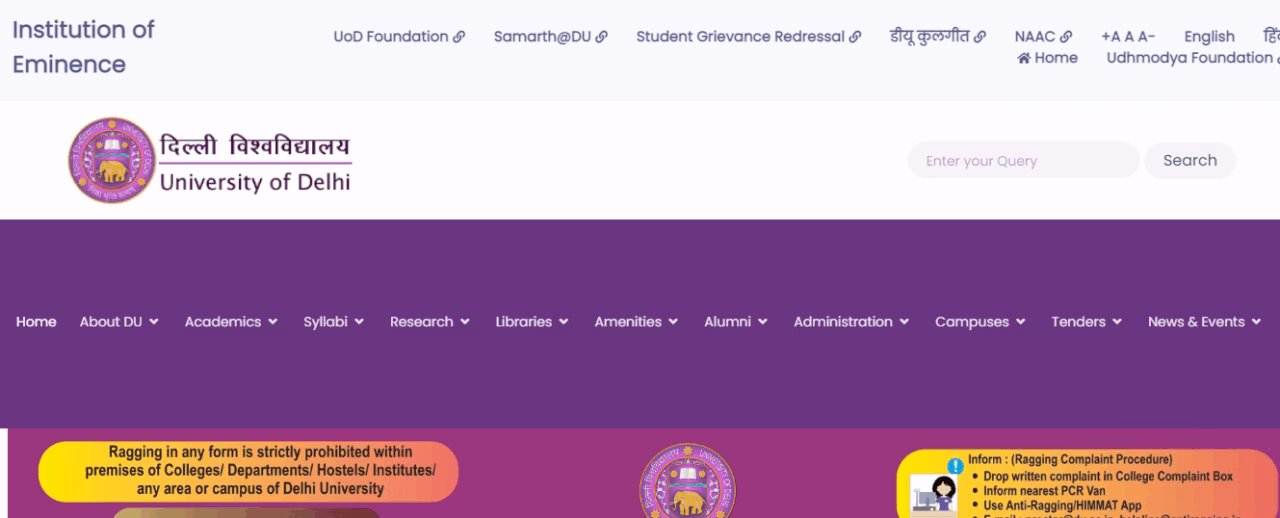Expand the Research menu
Image resolution: width=1280 pixels, height=518 pixels.
[x=430, y=322]
